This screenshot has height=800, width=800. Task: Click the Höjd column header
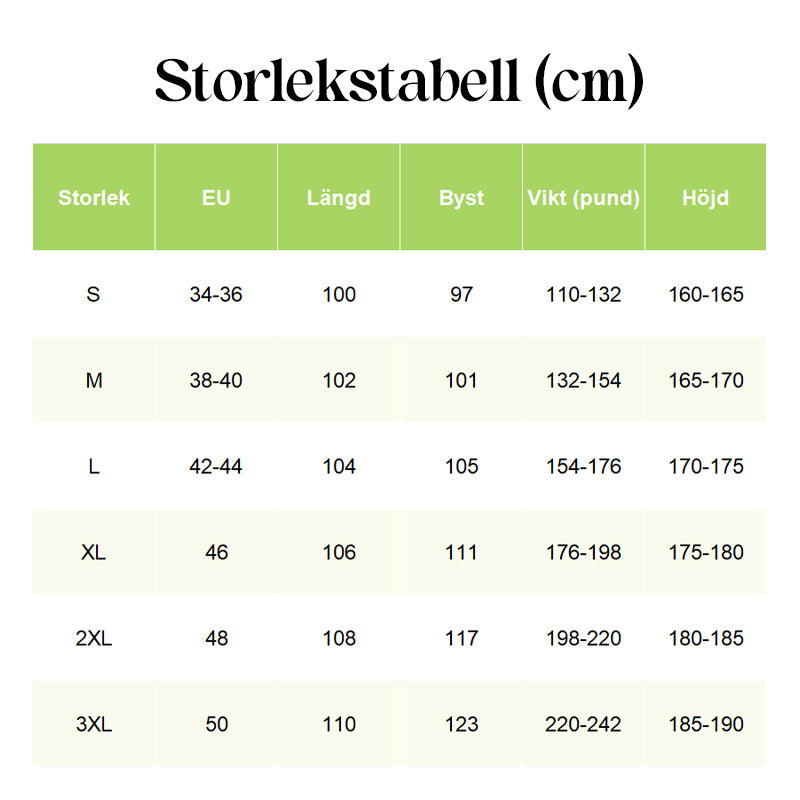point(706,197)
